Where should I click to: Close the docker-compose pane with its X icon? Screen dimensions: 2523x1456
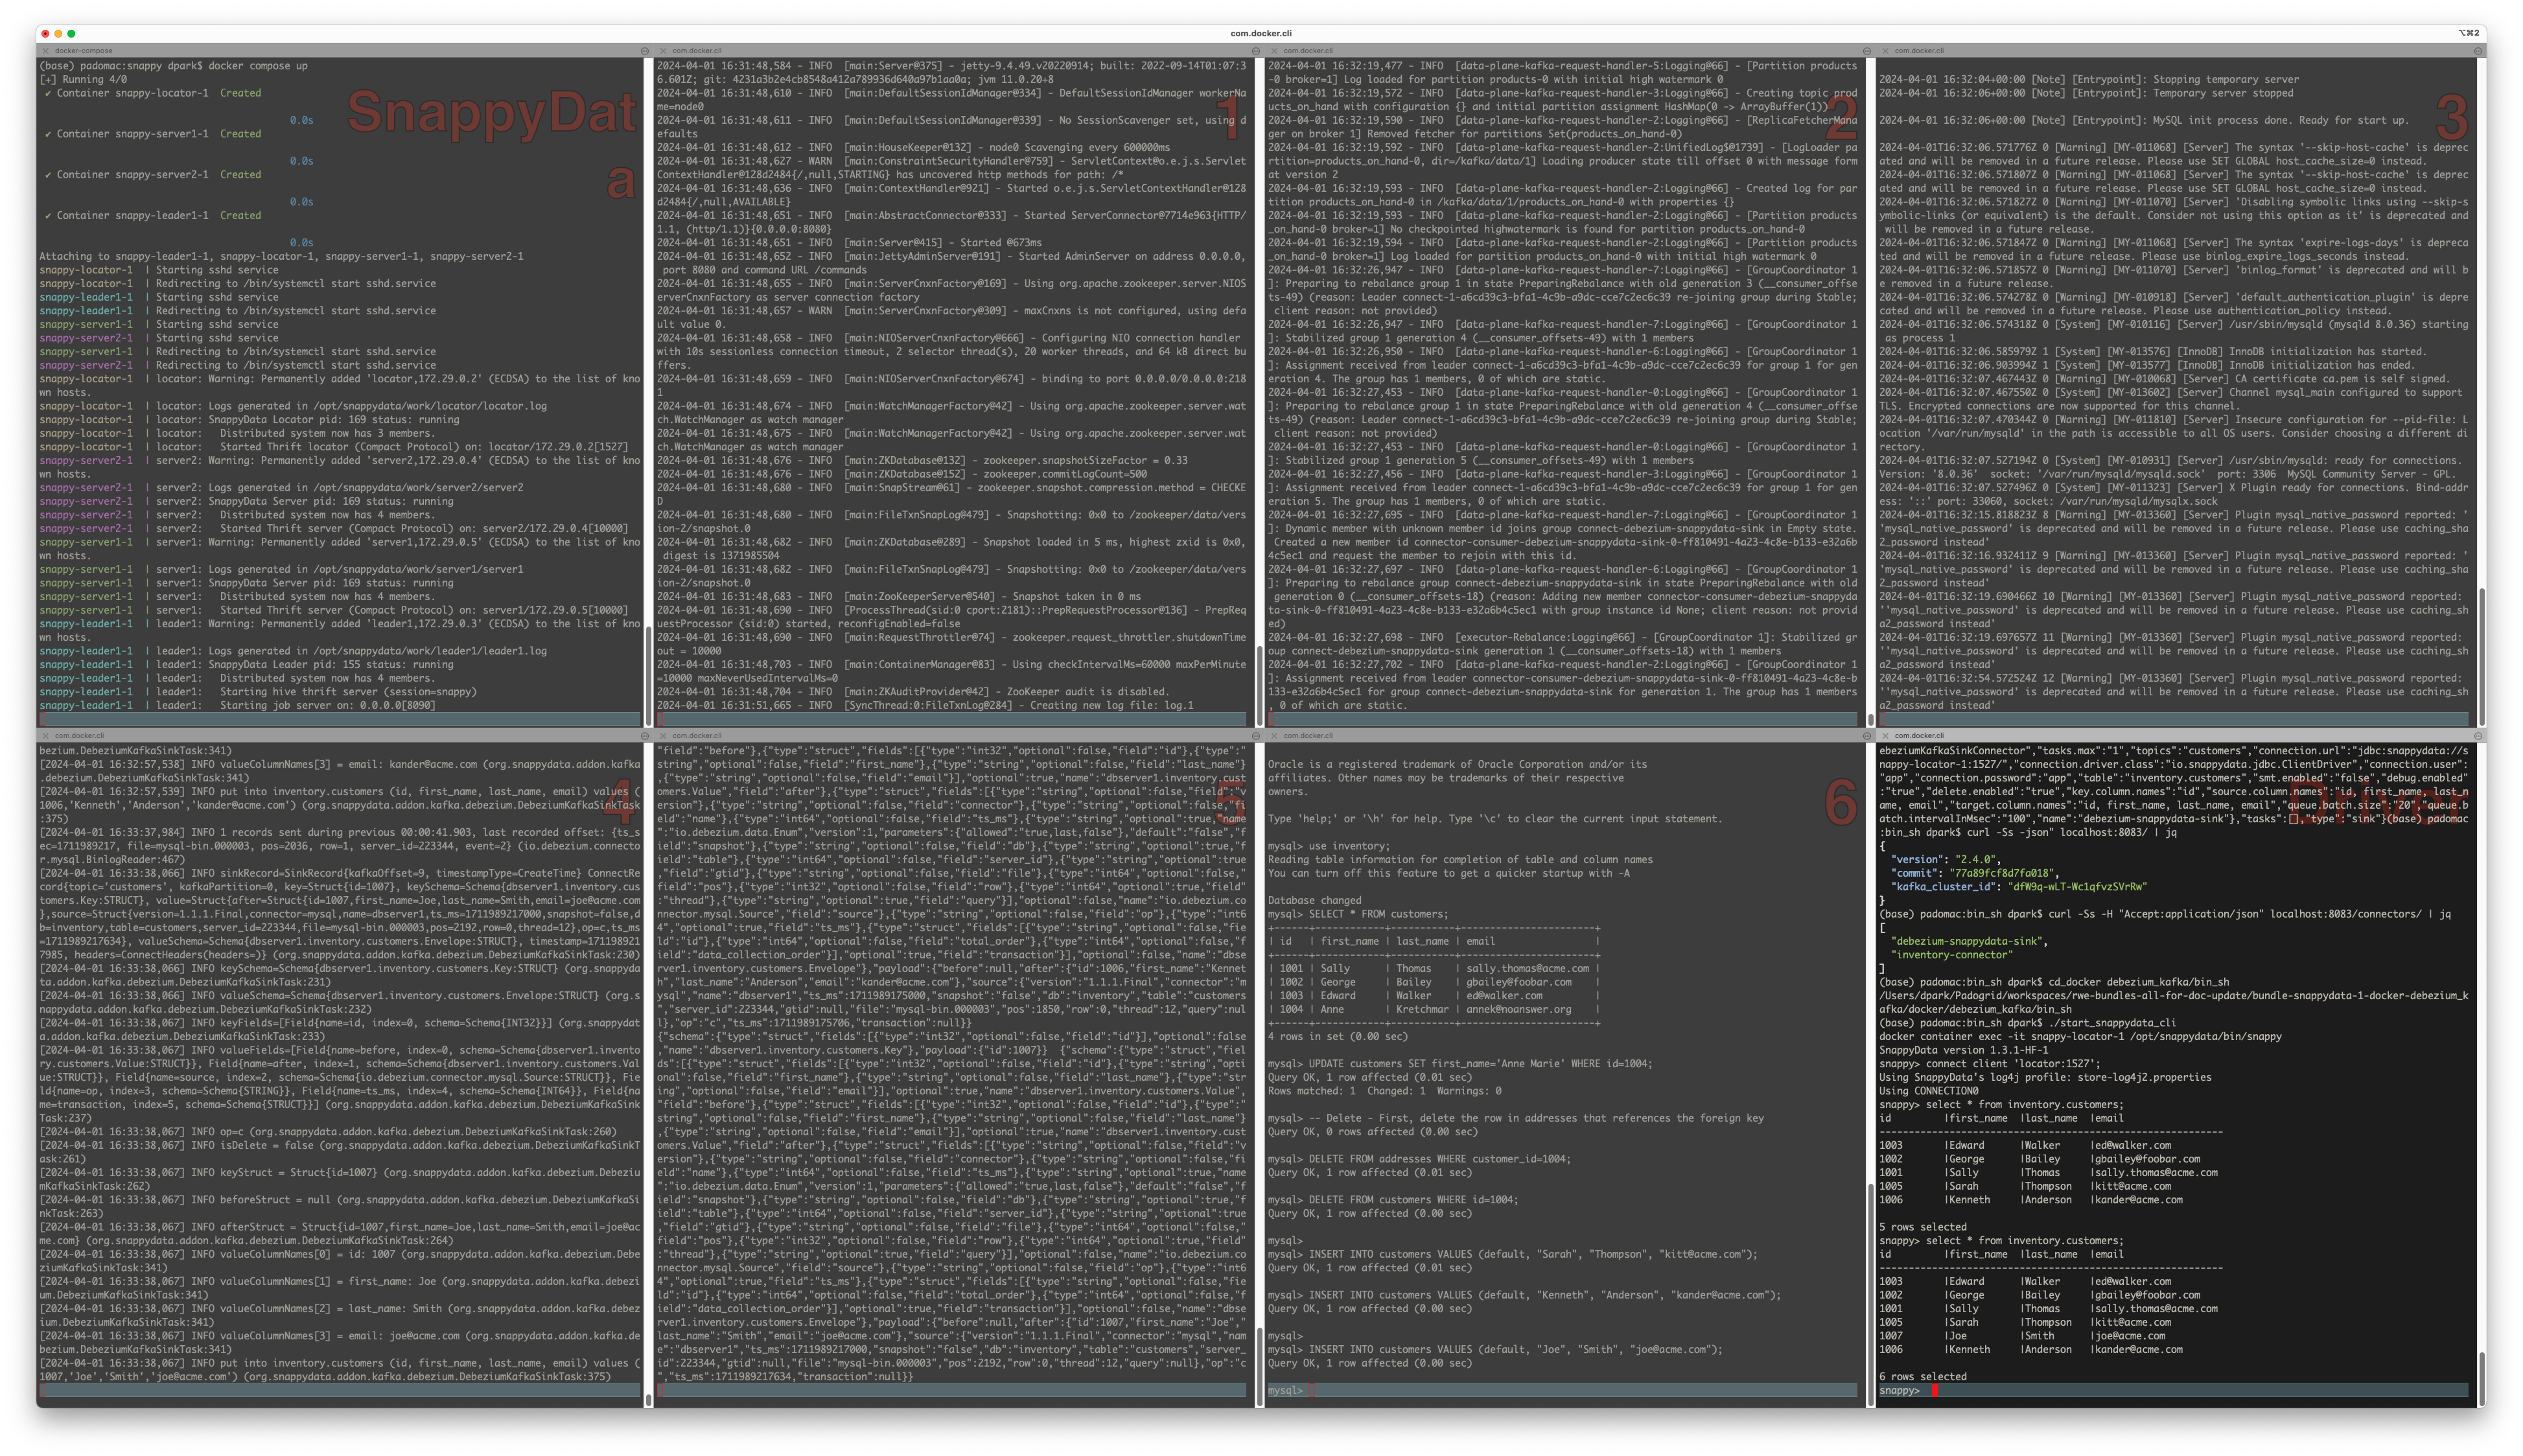click(45, 51)
